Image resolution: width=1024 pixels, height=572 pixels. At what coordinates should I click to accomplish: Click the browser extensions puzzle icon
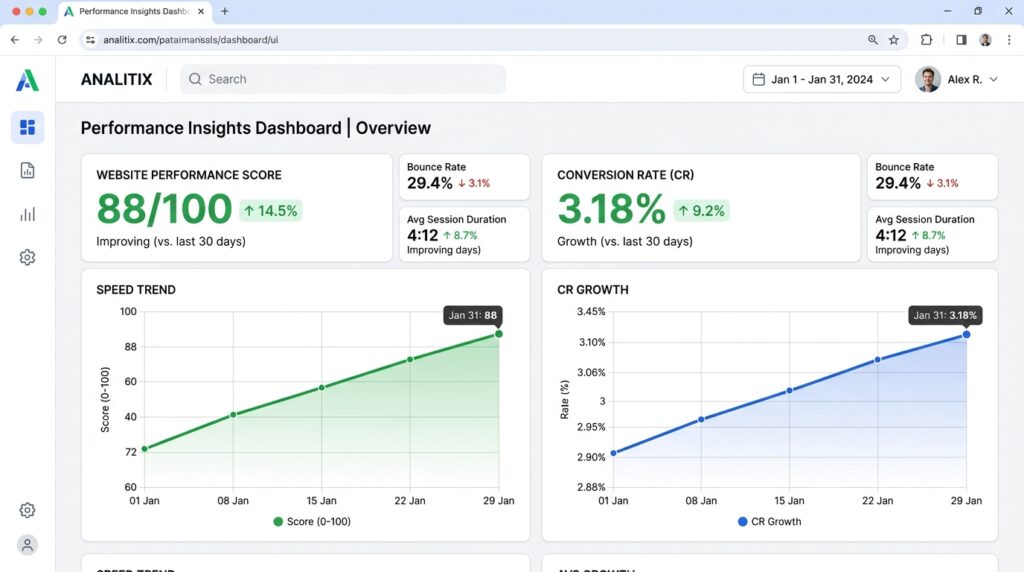[926, 40]
